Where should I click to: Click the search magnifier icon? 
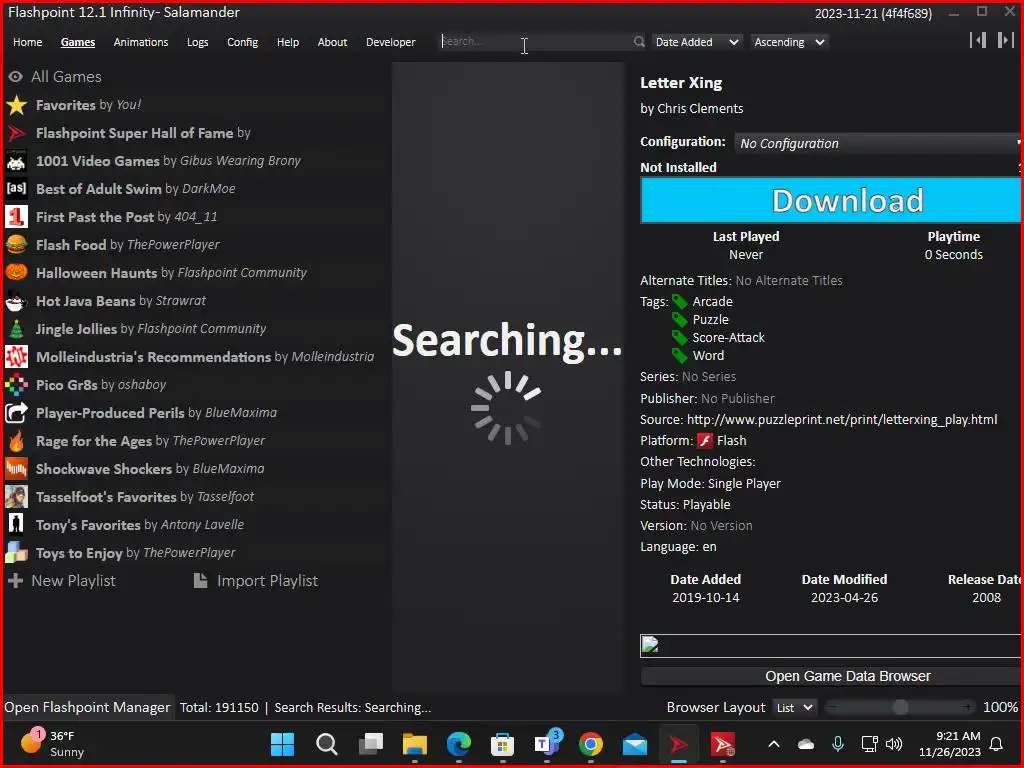point(639,42)
